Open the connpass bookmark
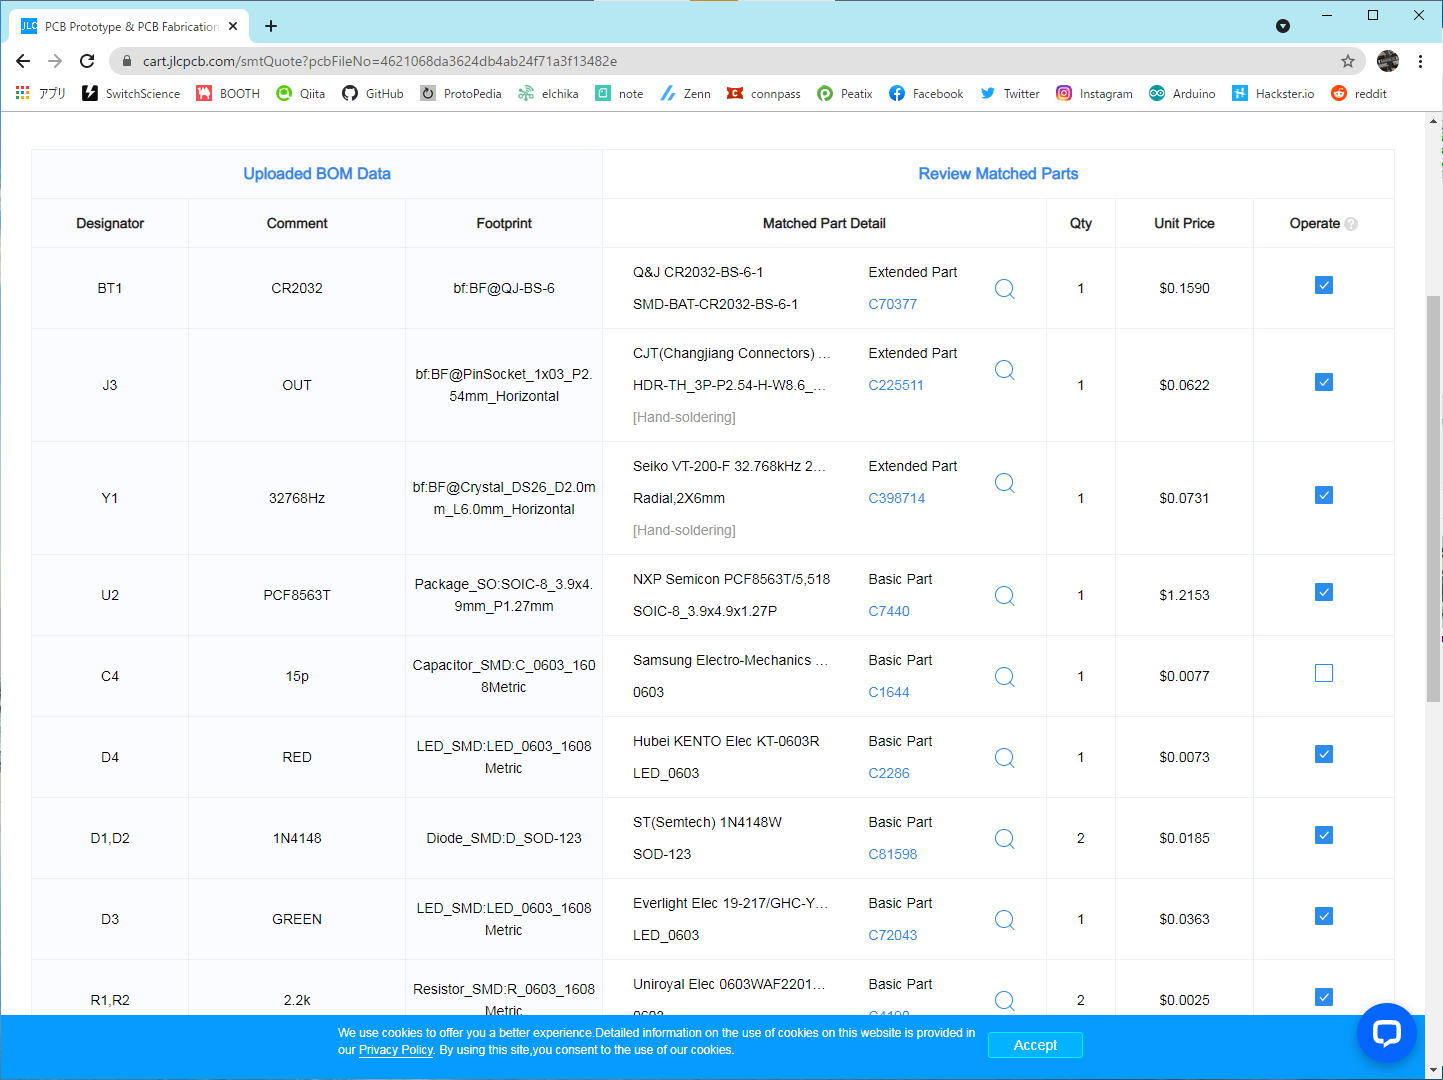Image resolution: width=1443 pixels, height=1080 pixels. click(x=764, y=93)
